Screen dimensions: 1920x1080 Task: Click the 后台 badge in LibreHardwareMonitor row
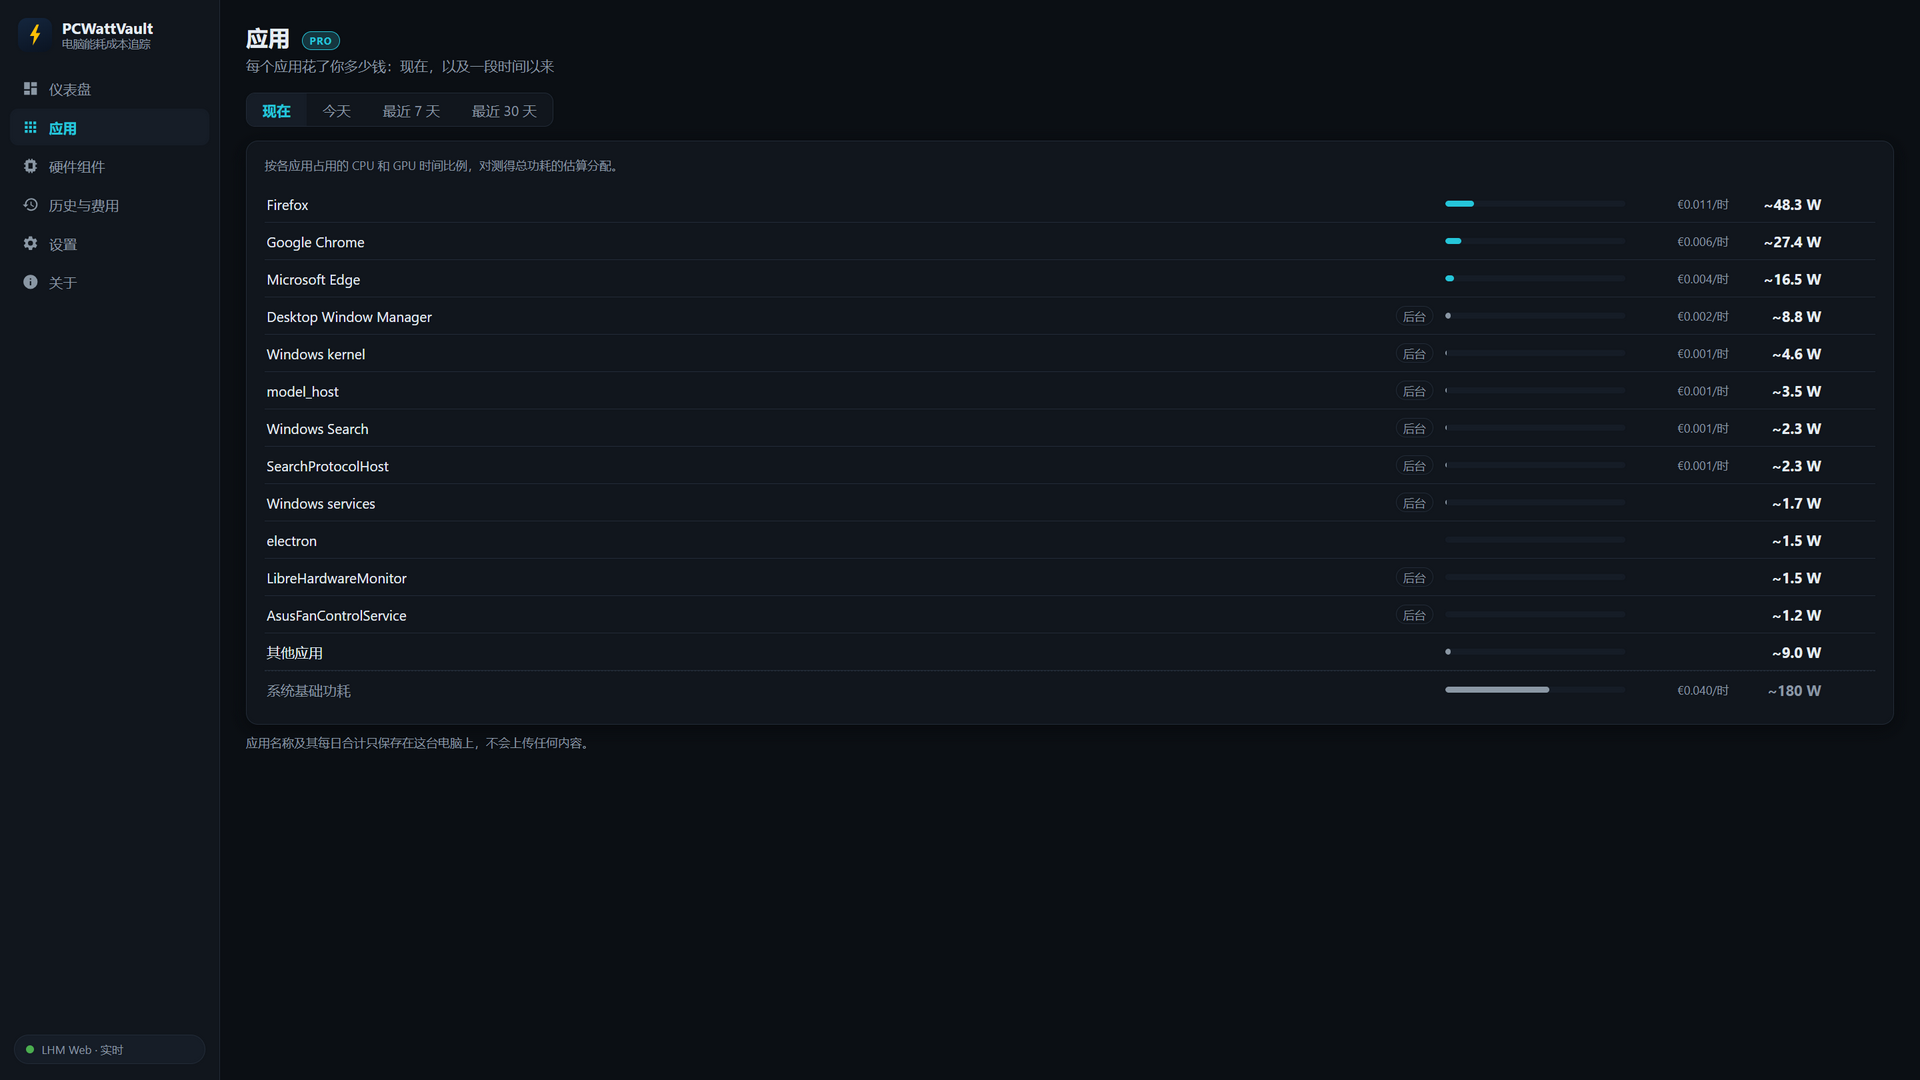[x=1414, y=578]
